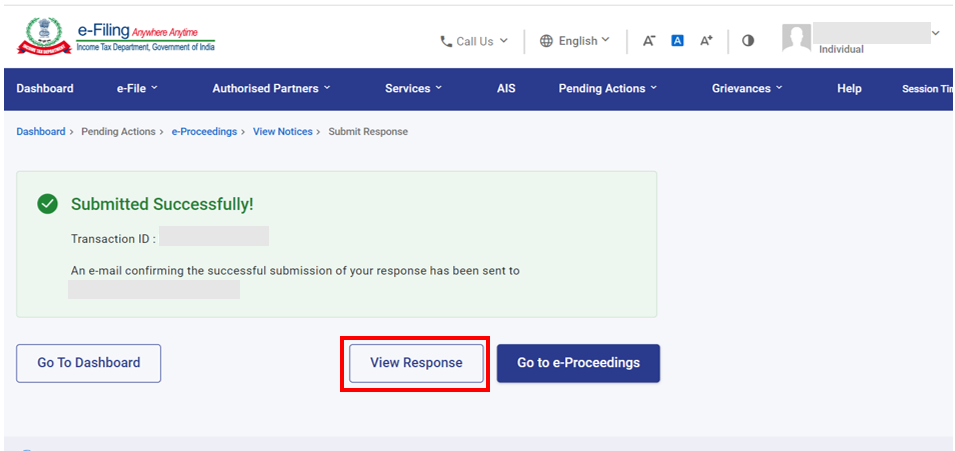Screen dimensions: 955x451
Task: Decrease font size with the smaller A icon
Action: (x=649, y=41)
